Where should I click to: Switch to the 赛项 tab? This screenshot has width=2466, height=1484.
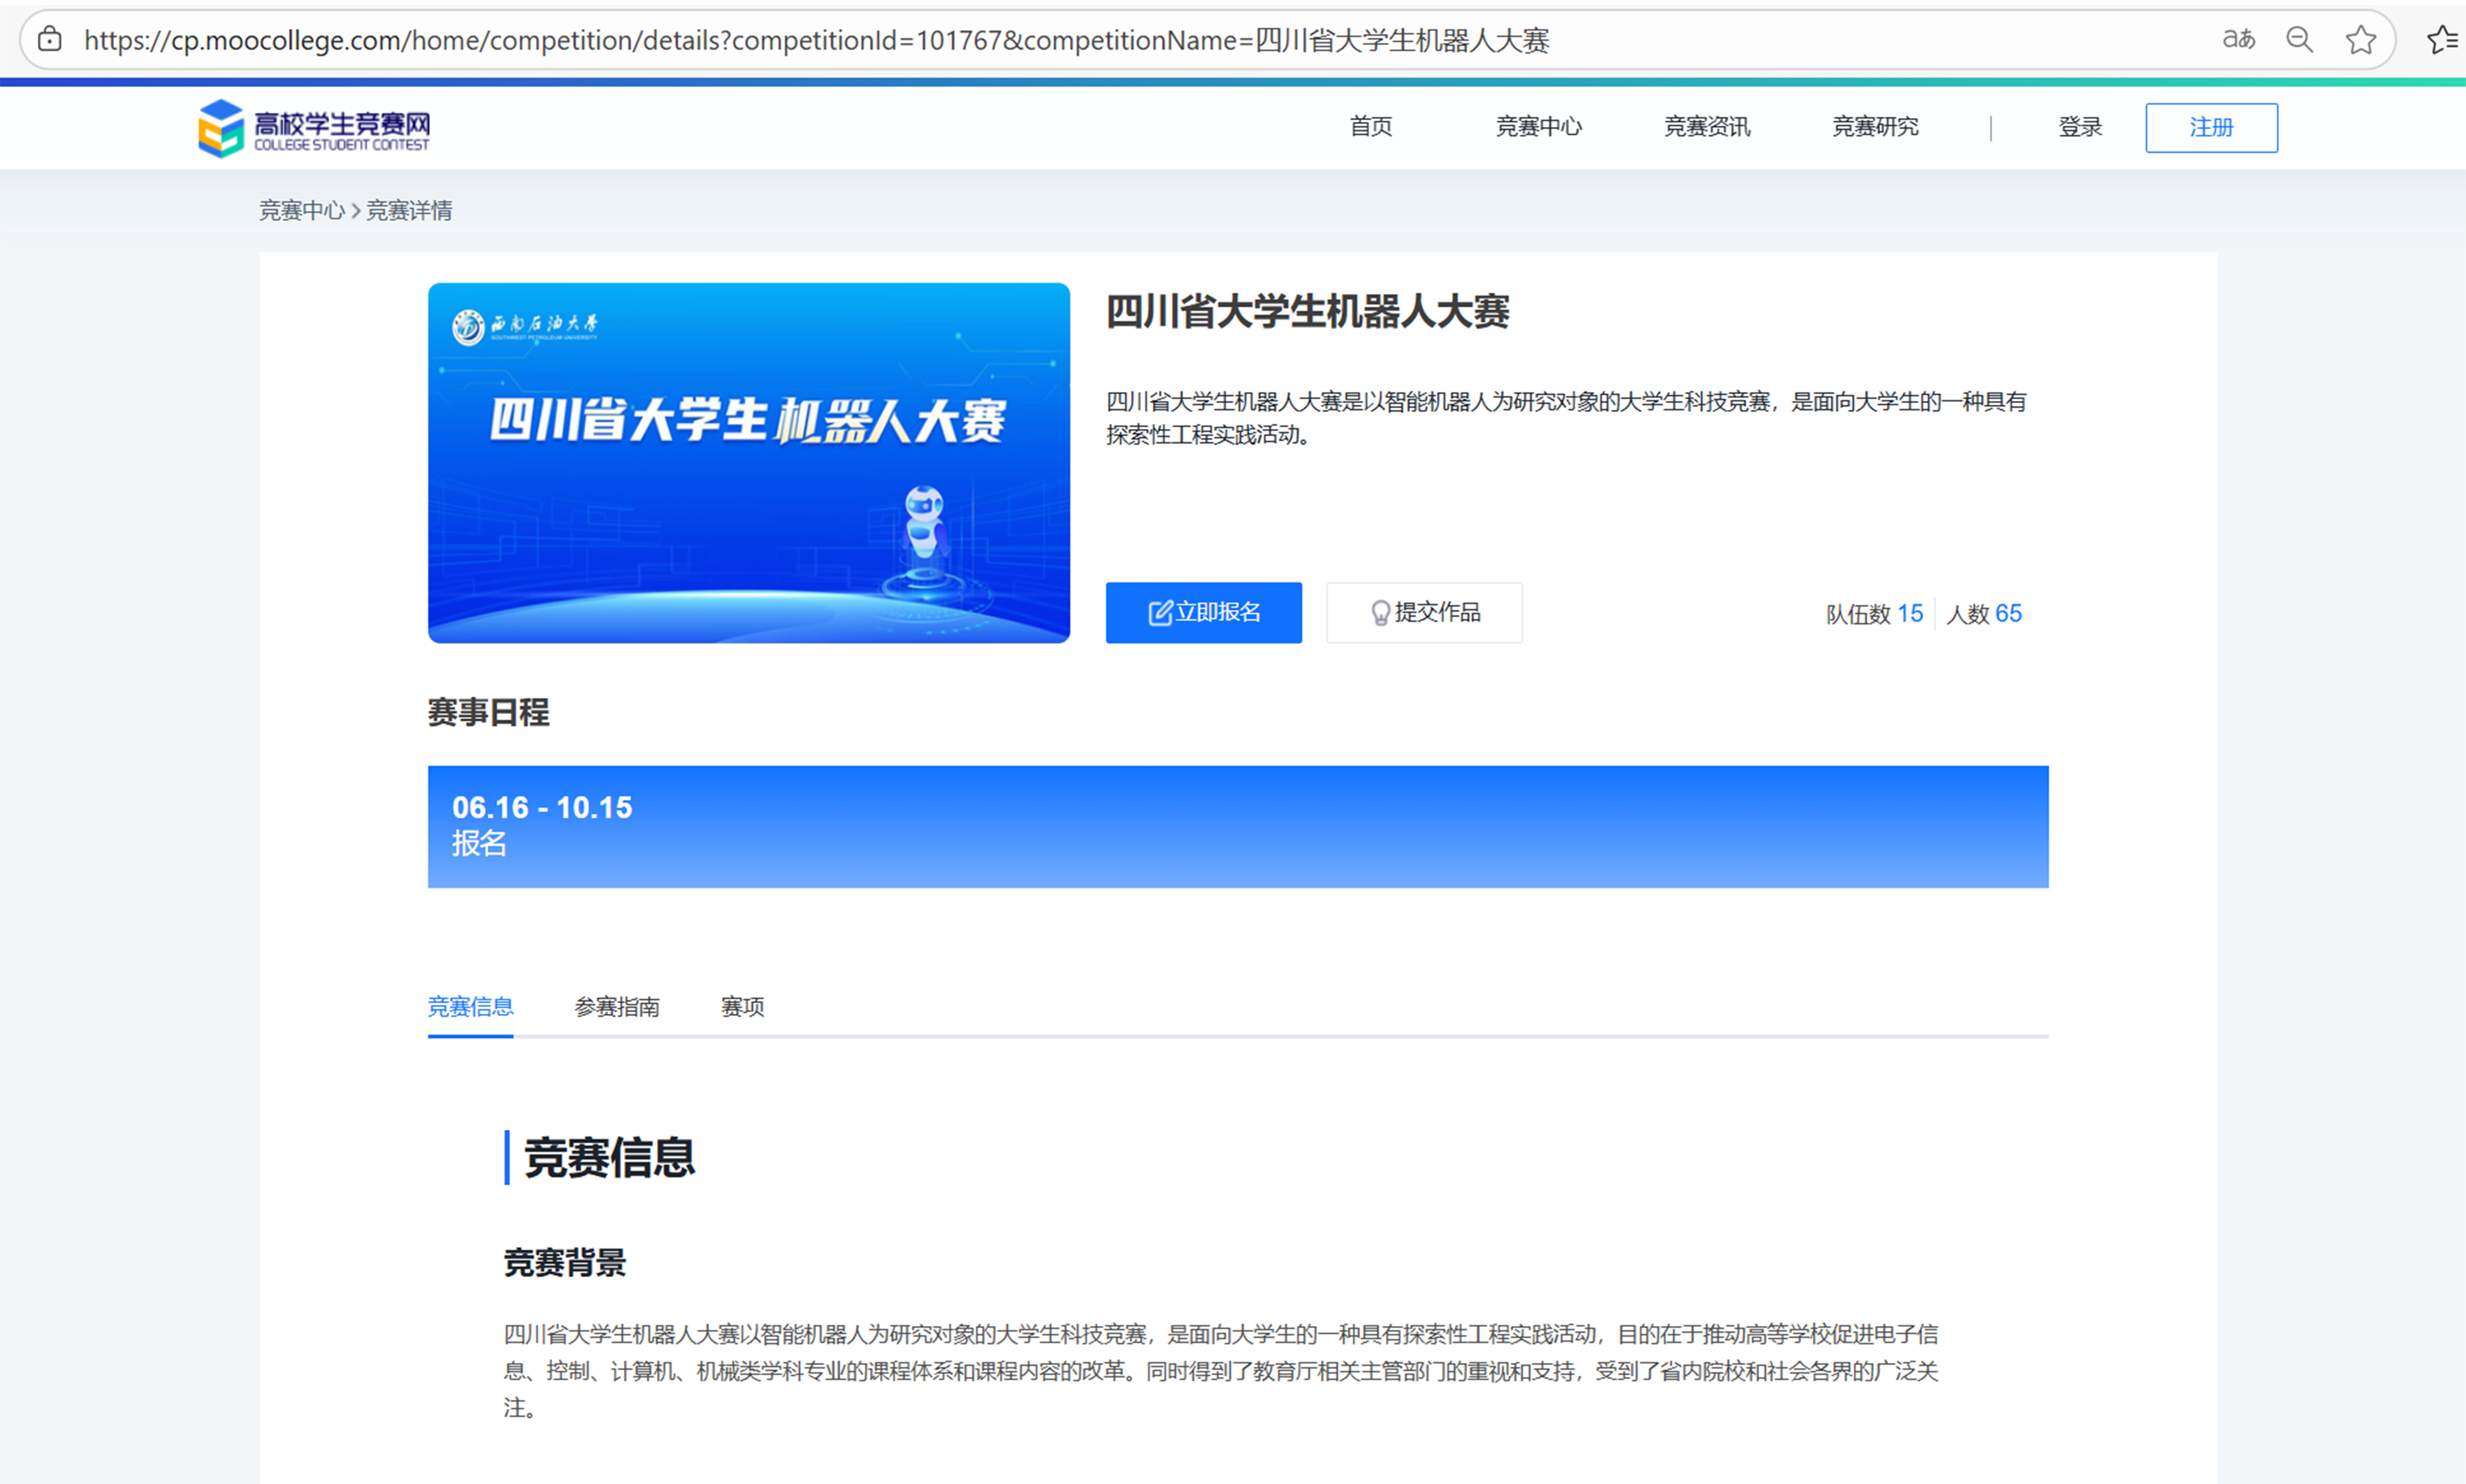click(x=742, y=1007)
